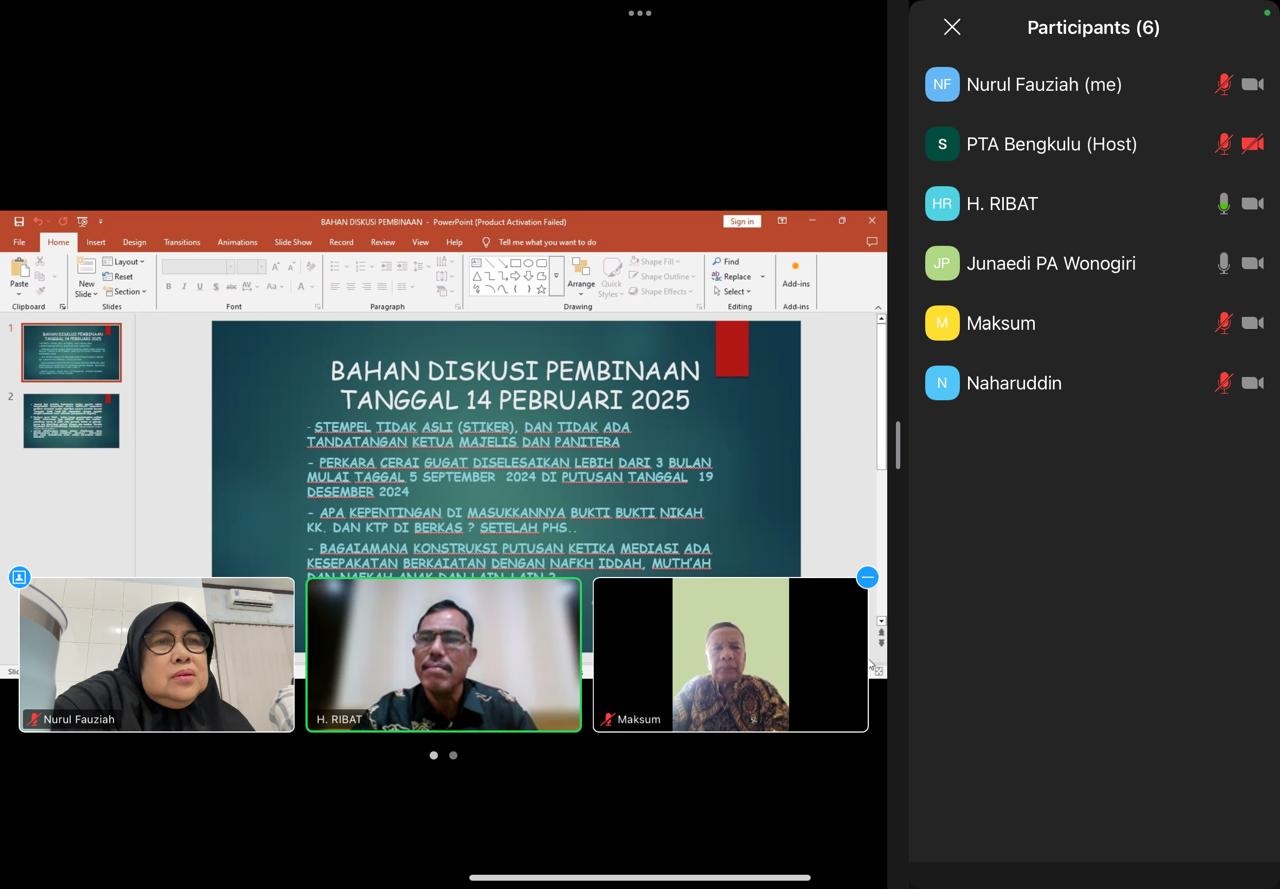Viewport: 1280px width, 889px height.
Task: Close the Participants panel with X
Action: click(x=952, y=28)
